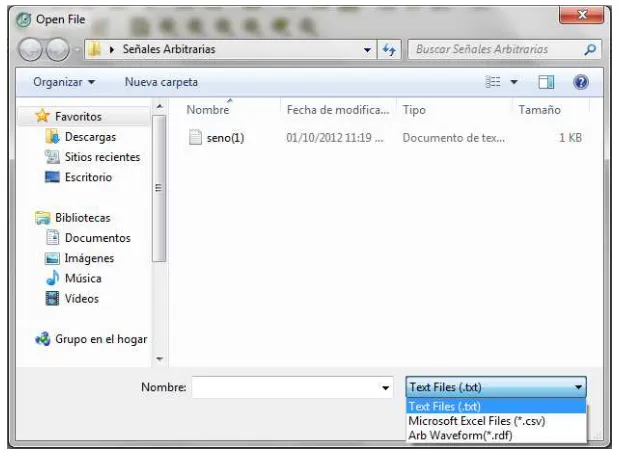Toggle the preview pane icon

pyautogui.click(x=546, y=82)
